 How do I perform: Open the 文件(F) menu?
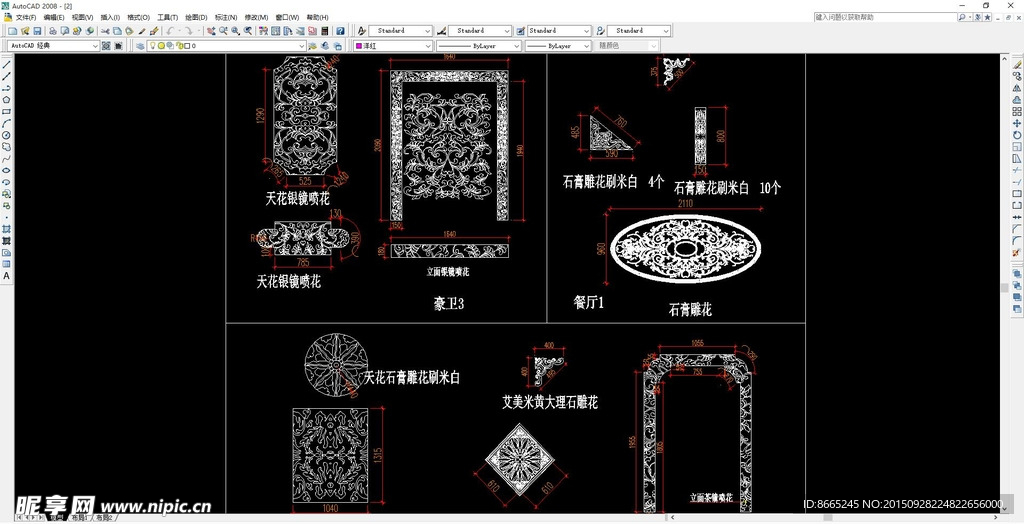coord(25,18)
